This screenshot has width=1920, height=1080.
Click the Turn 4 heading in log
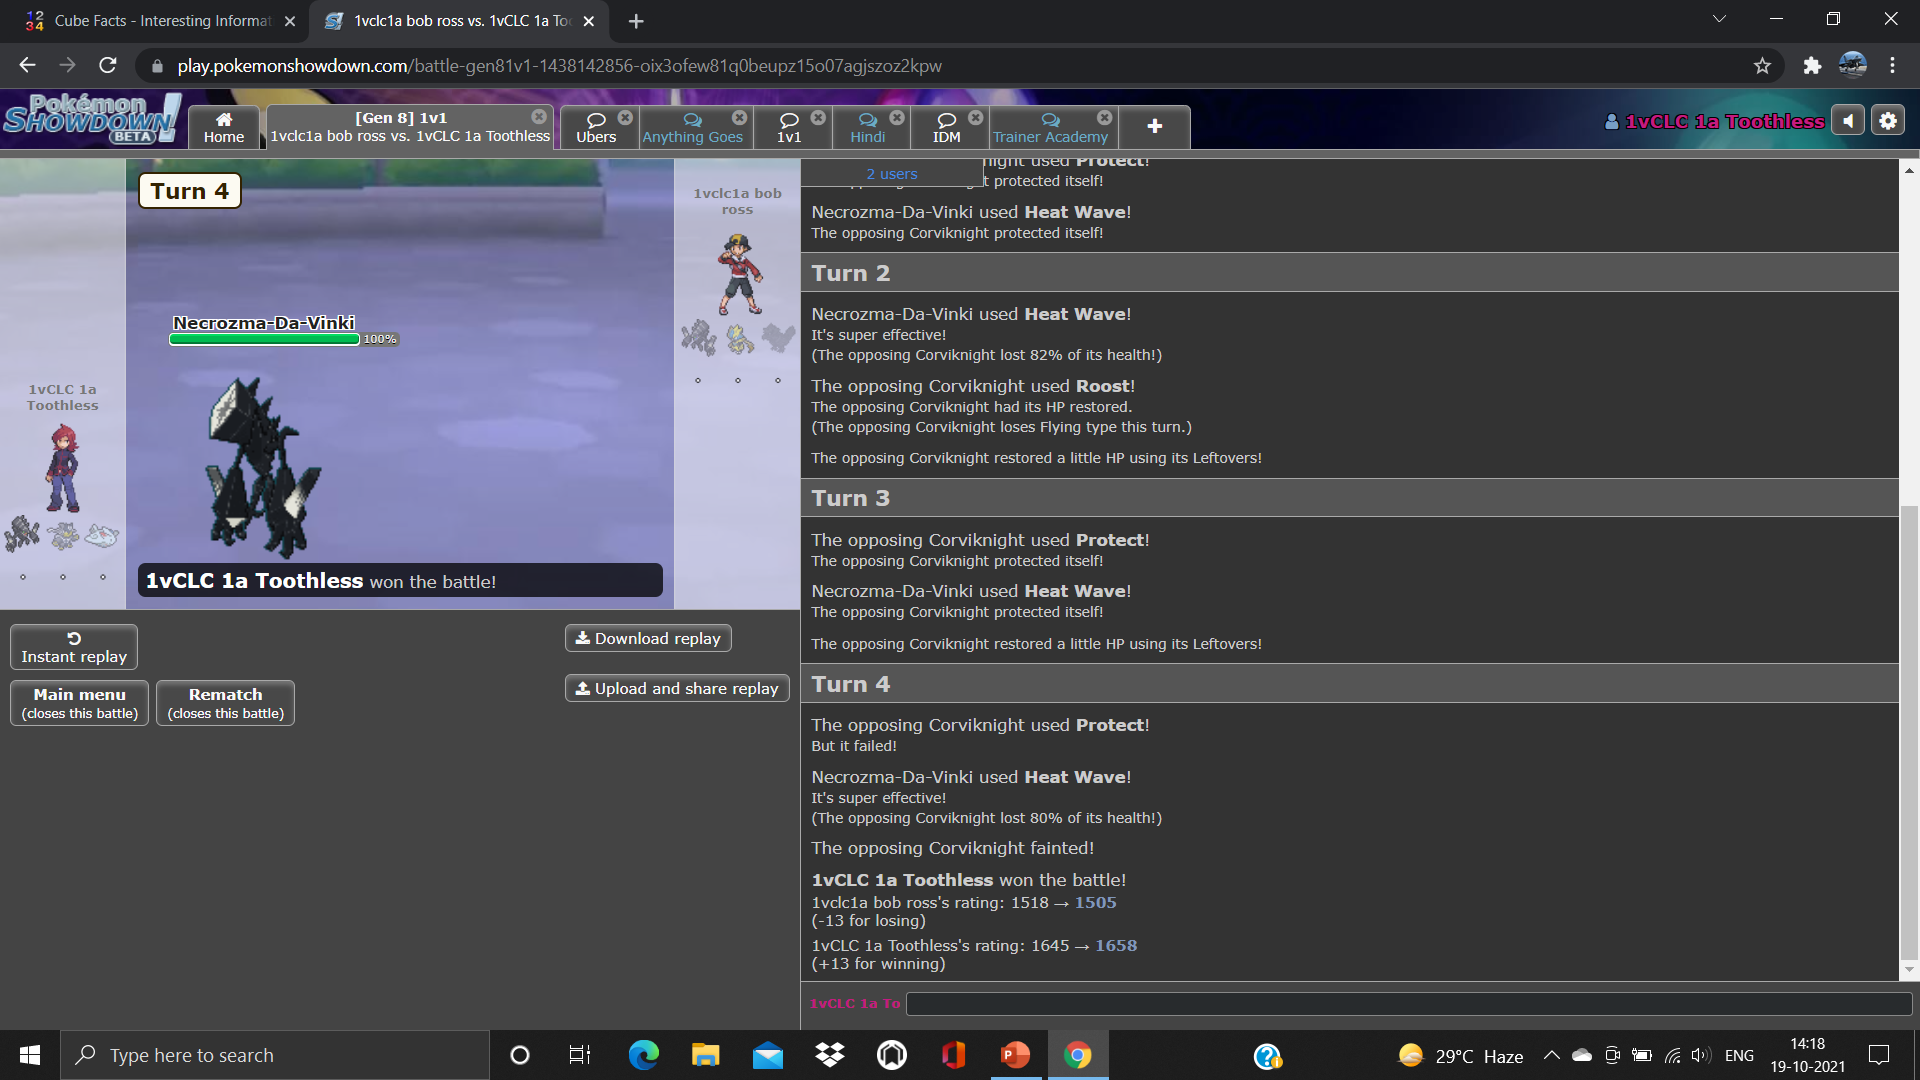pyautogui.click(x=850, y=684)
